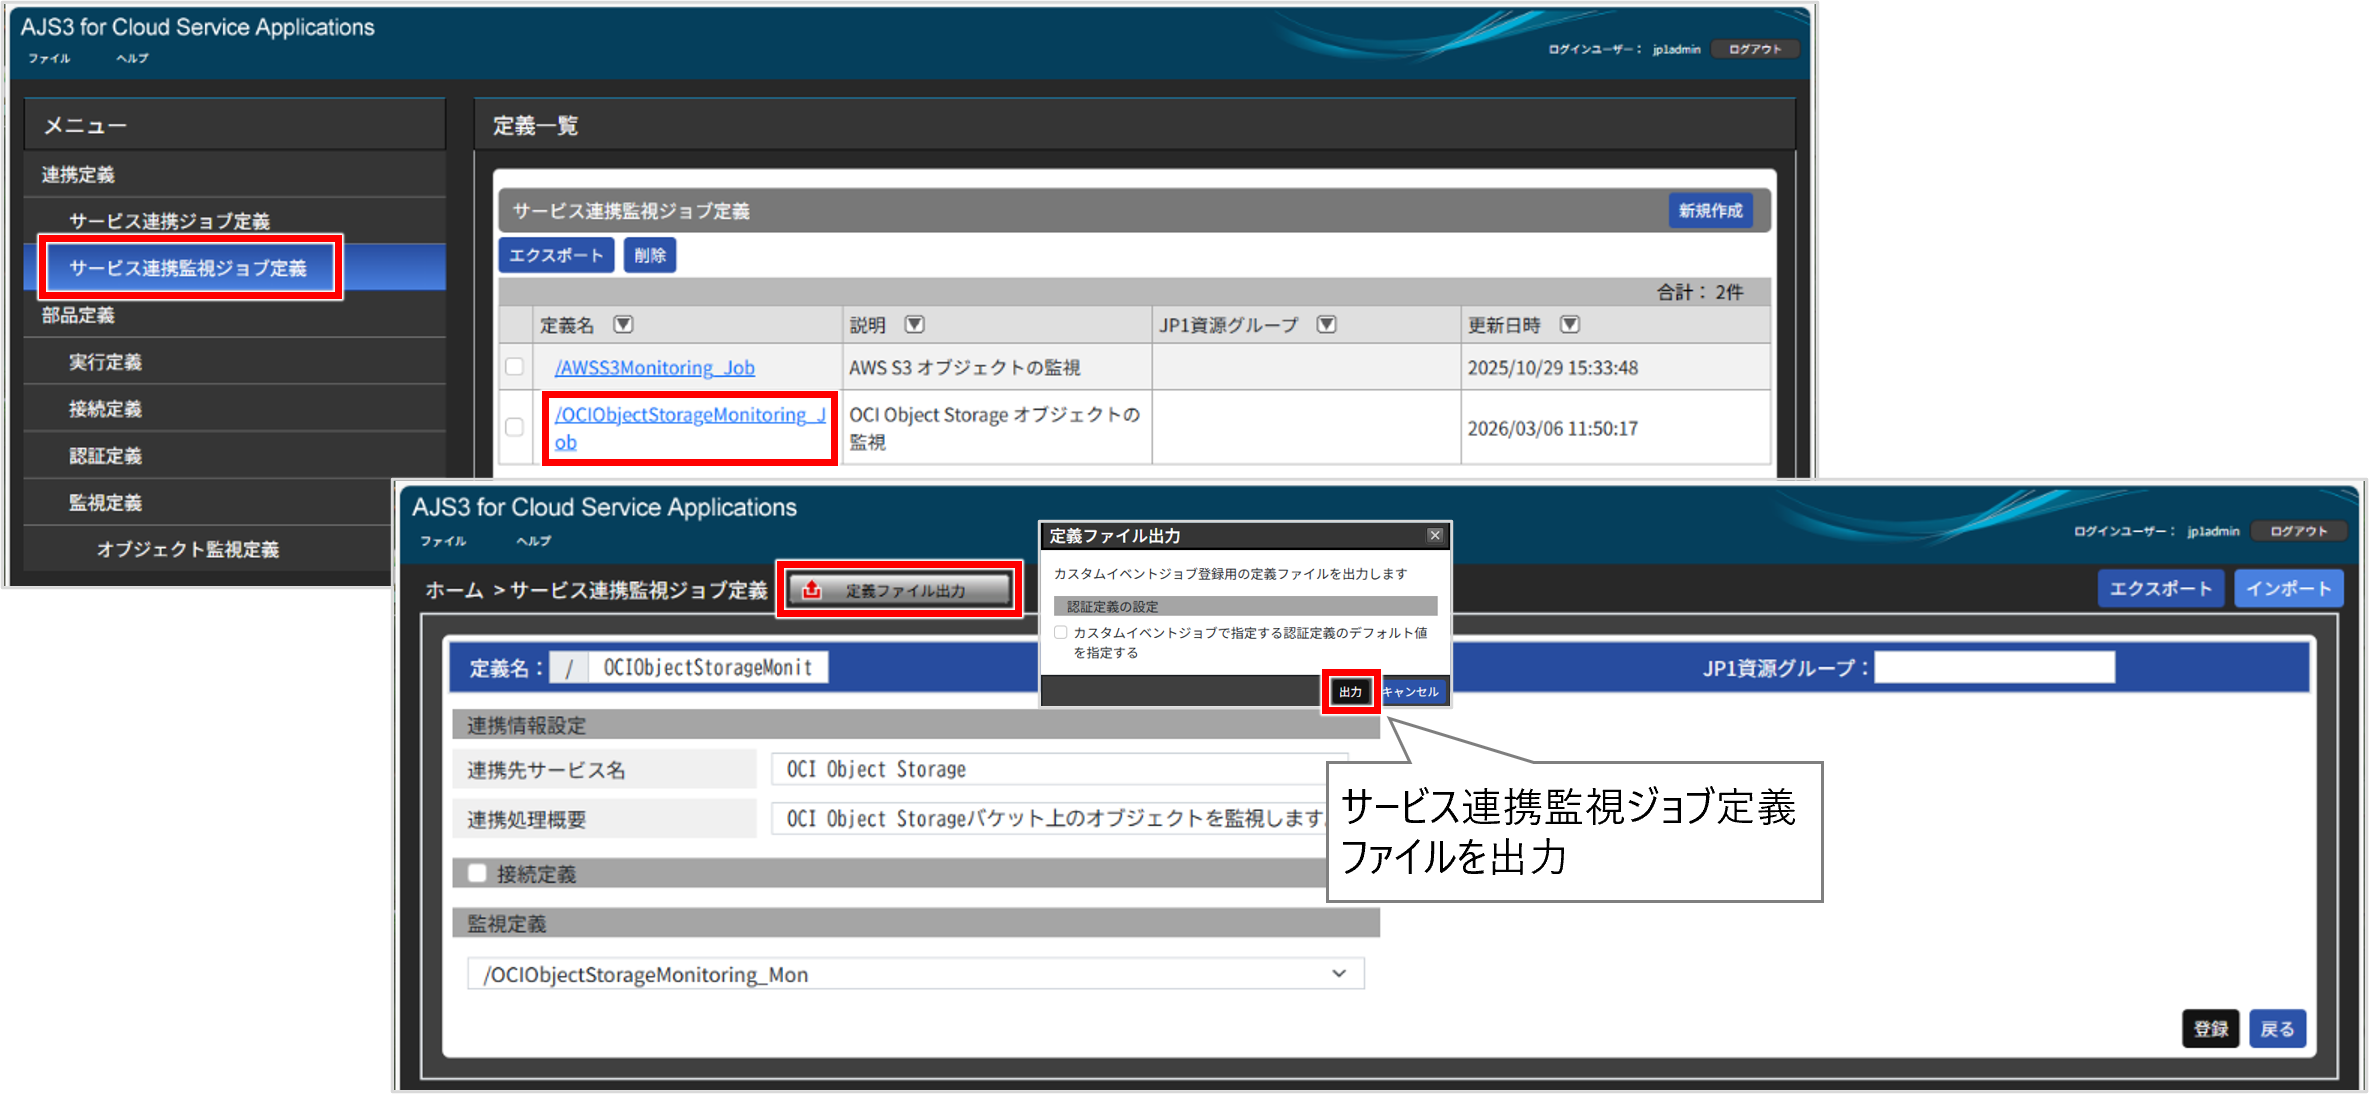Open the /AWSS3Monitoring_Job link

pyautogui.click(x=655, y=368)
